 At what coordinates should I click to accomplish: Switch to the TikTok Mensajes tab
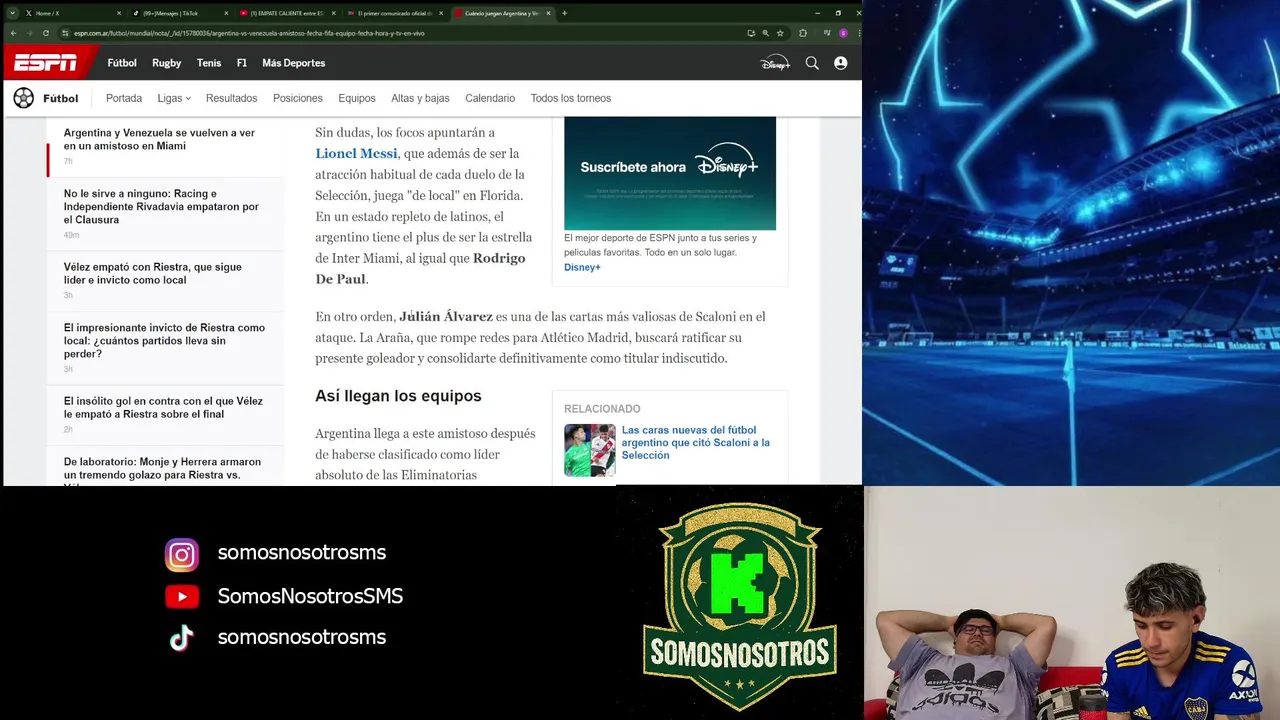[178, 13]
